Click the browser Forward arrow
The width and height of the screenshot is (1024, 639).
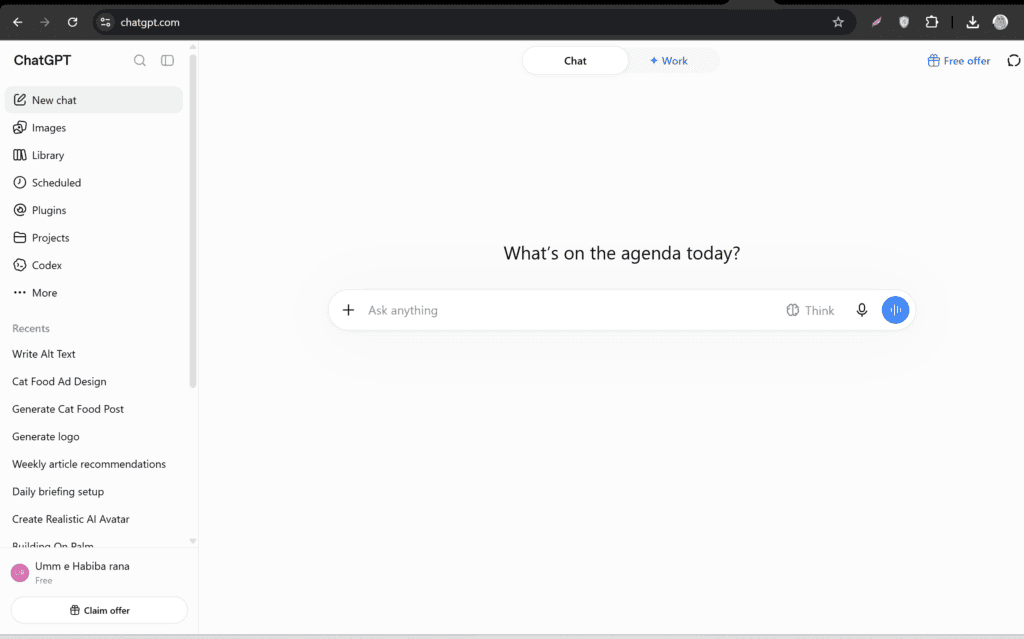pyautogui.click(x=44, y=22)
